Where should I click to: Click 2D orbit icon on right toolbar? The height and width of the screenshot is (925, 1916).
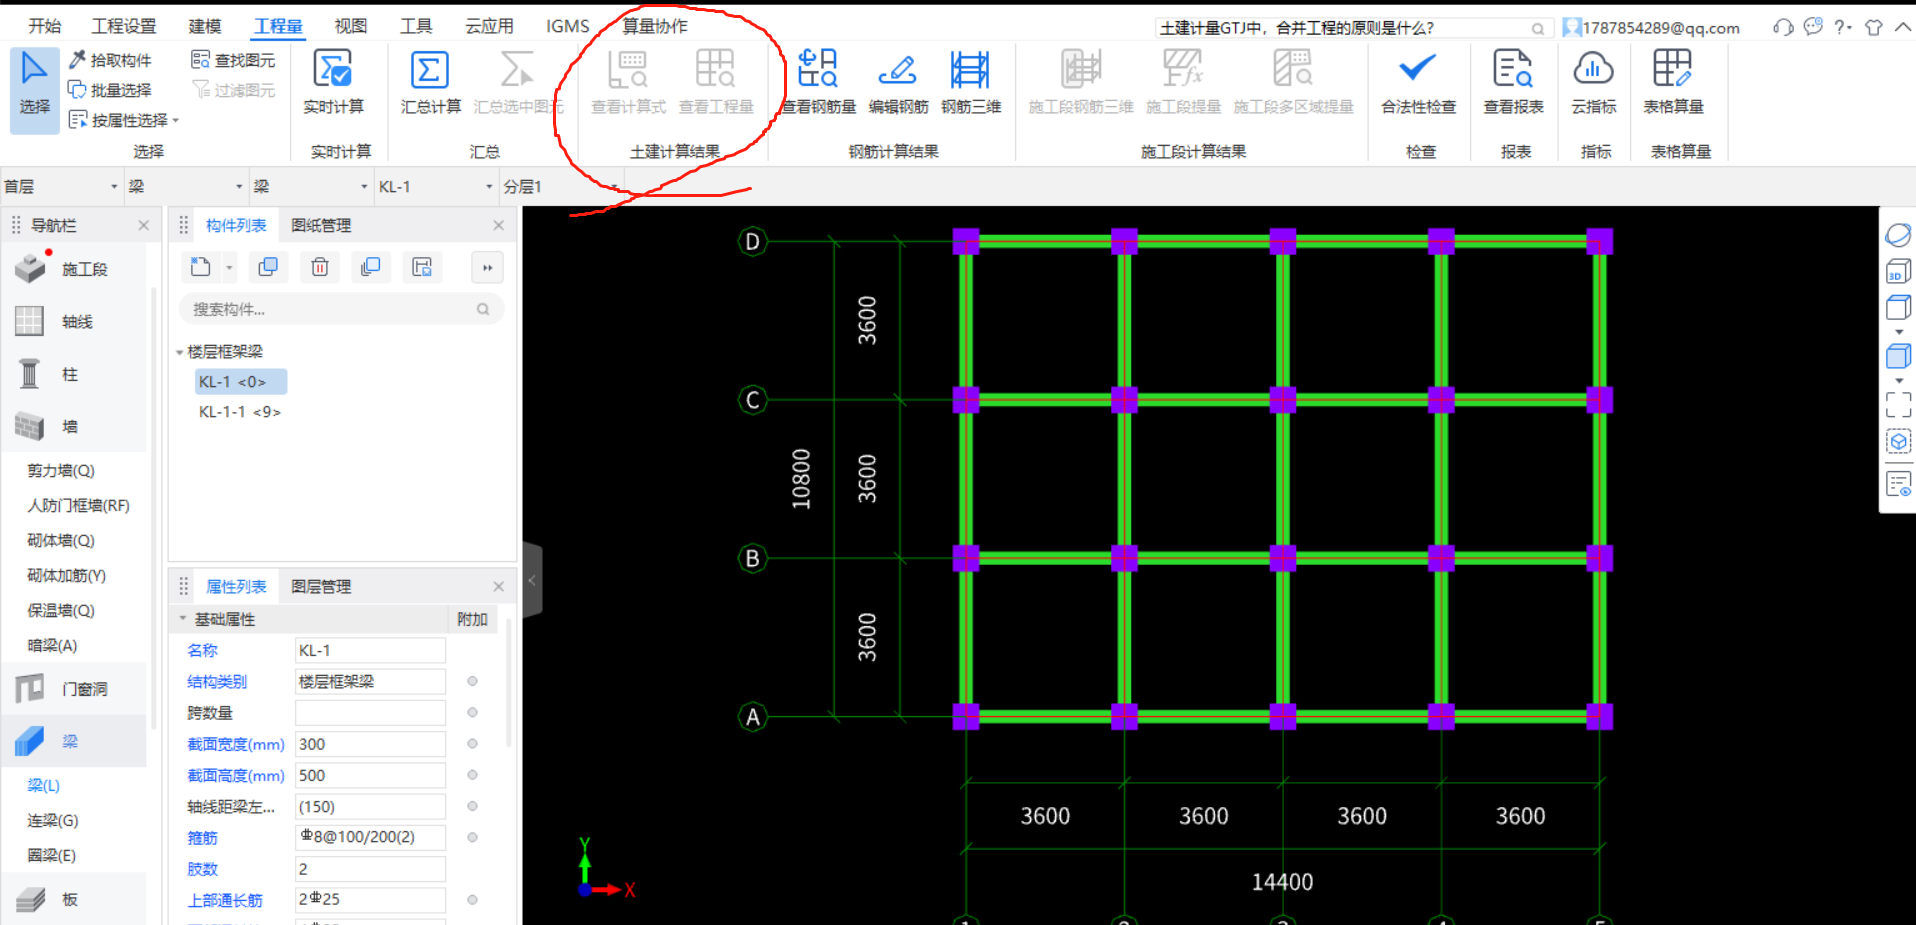[x=1898, y=235]
